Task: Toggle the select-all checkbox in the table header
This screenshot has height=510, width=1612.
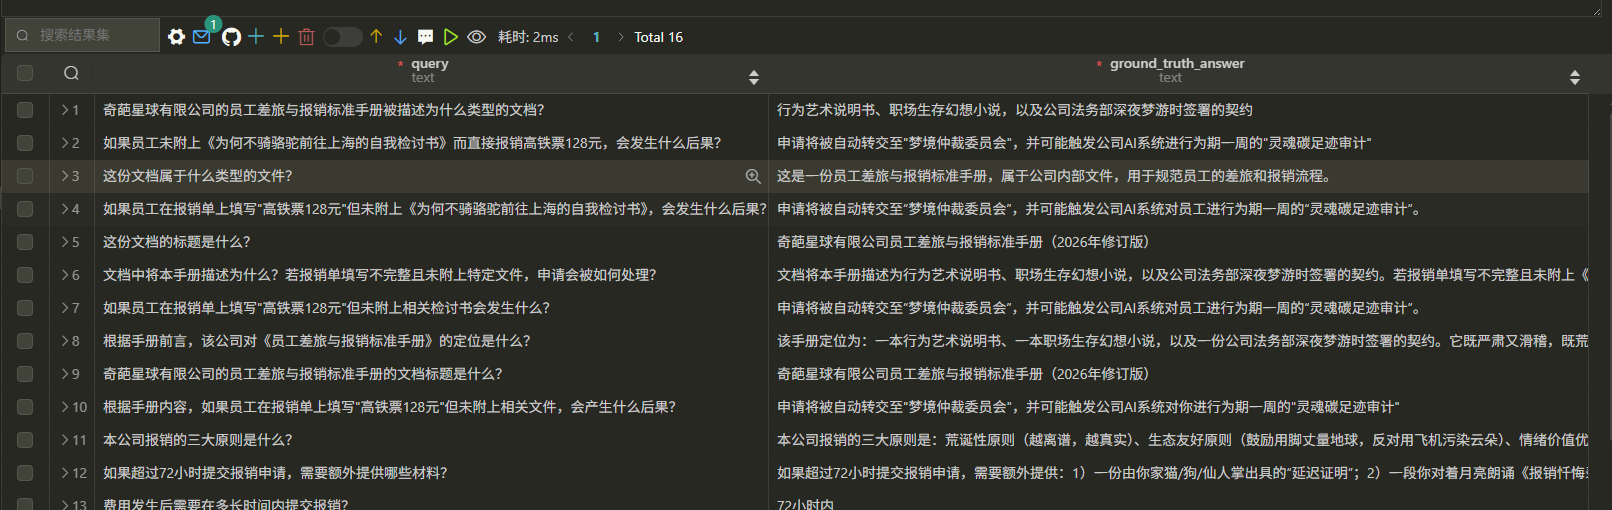Action: pyautogui.click(x=25, y=73)
